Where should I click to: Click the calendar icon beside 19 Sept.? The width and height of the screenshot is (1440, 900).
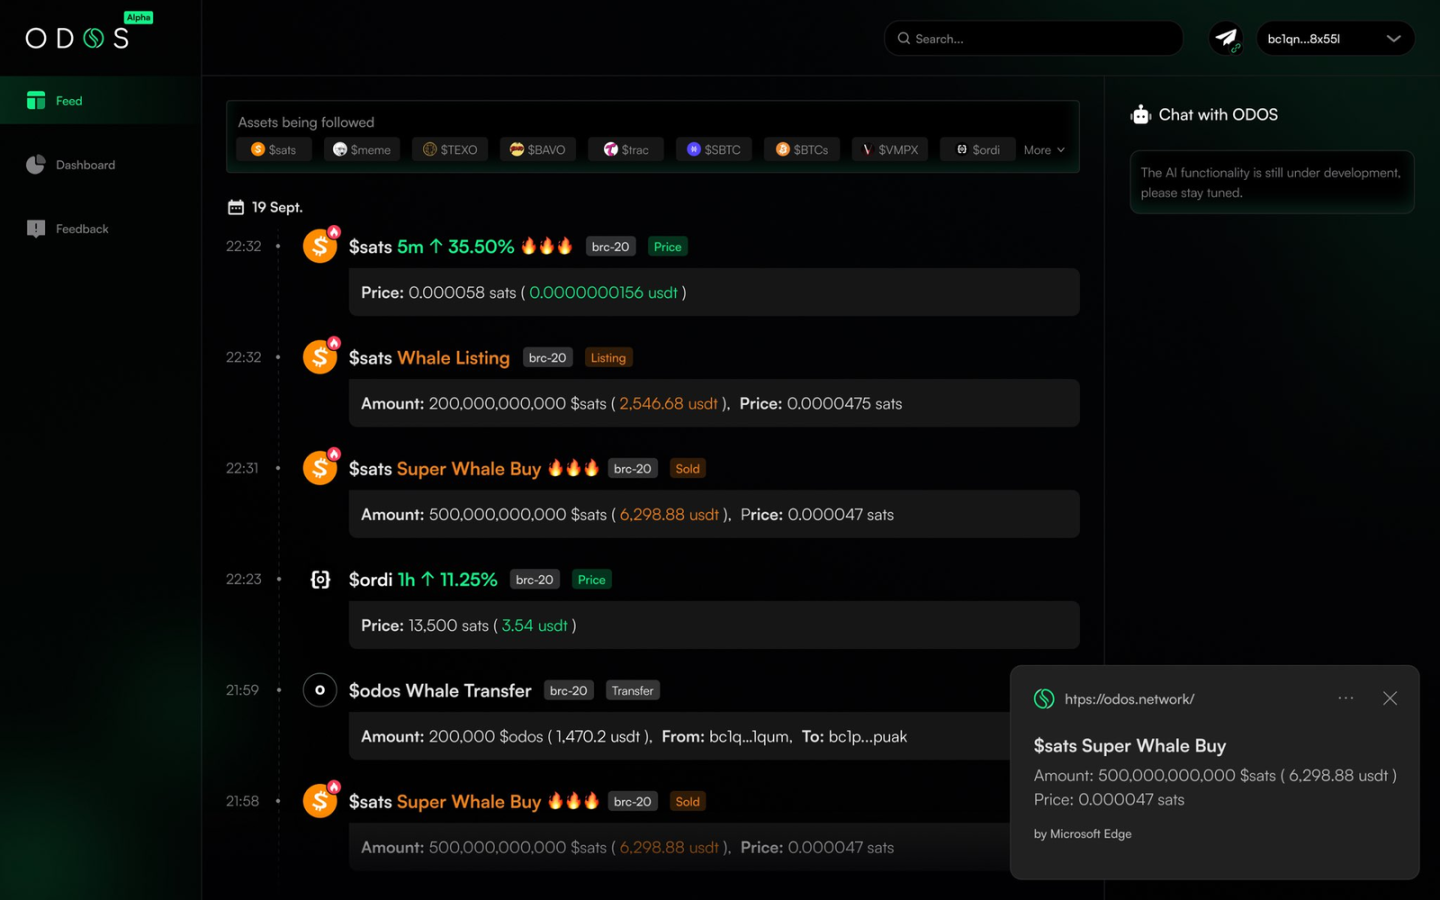click(x=236, y=207)
